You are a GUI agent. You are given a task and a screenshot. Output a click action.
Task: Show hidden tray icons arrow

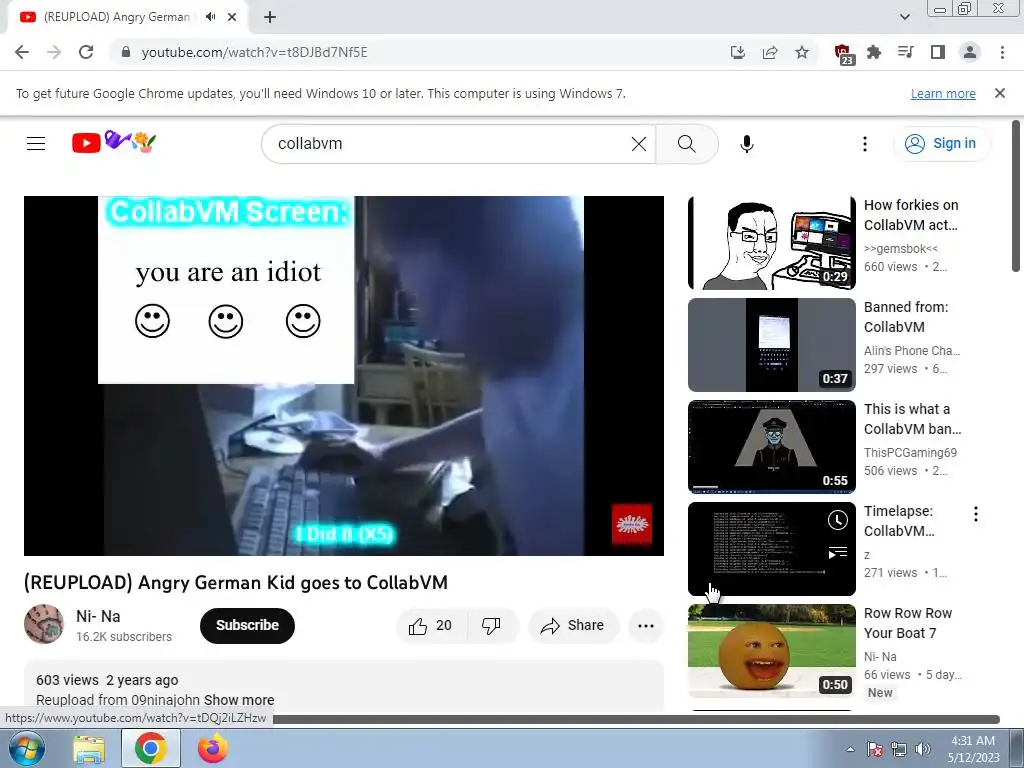point(850,749)
